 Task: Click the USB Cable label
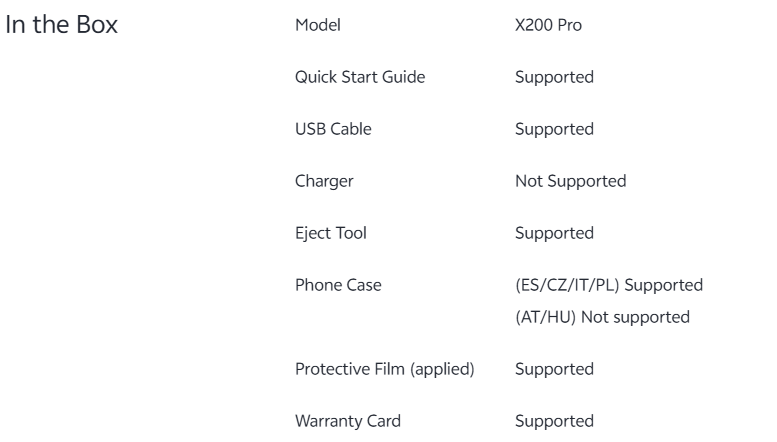point(333,129)
